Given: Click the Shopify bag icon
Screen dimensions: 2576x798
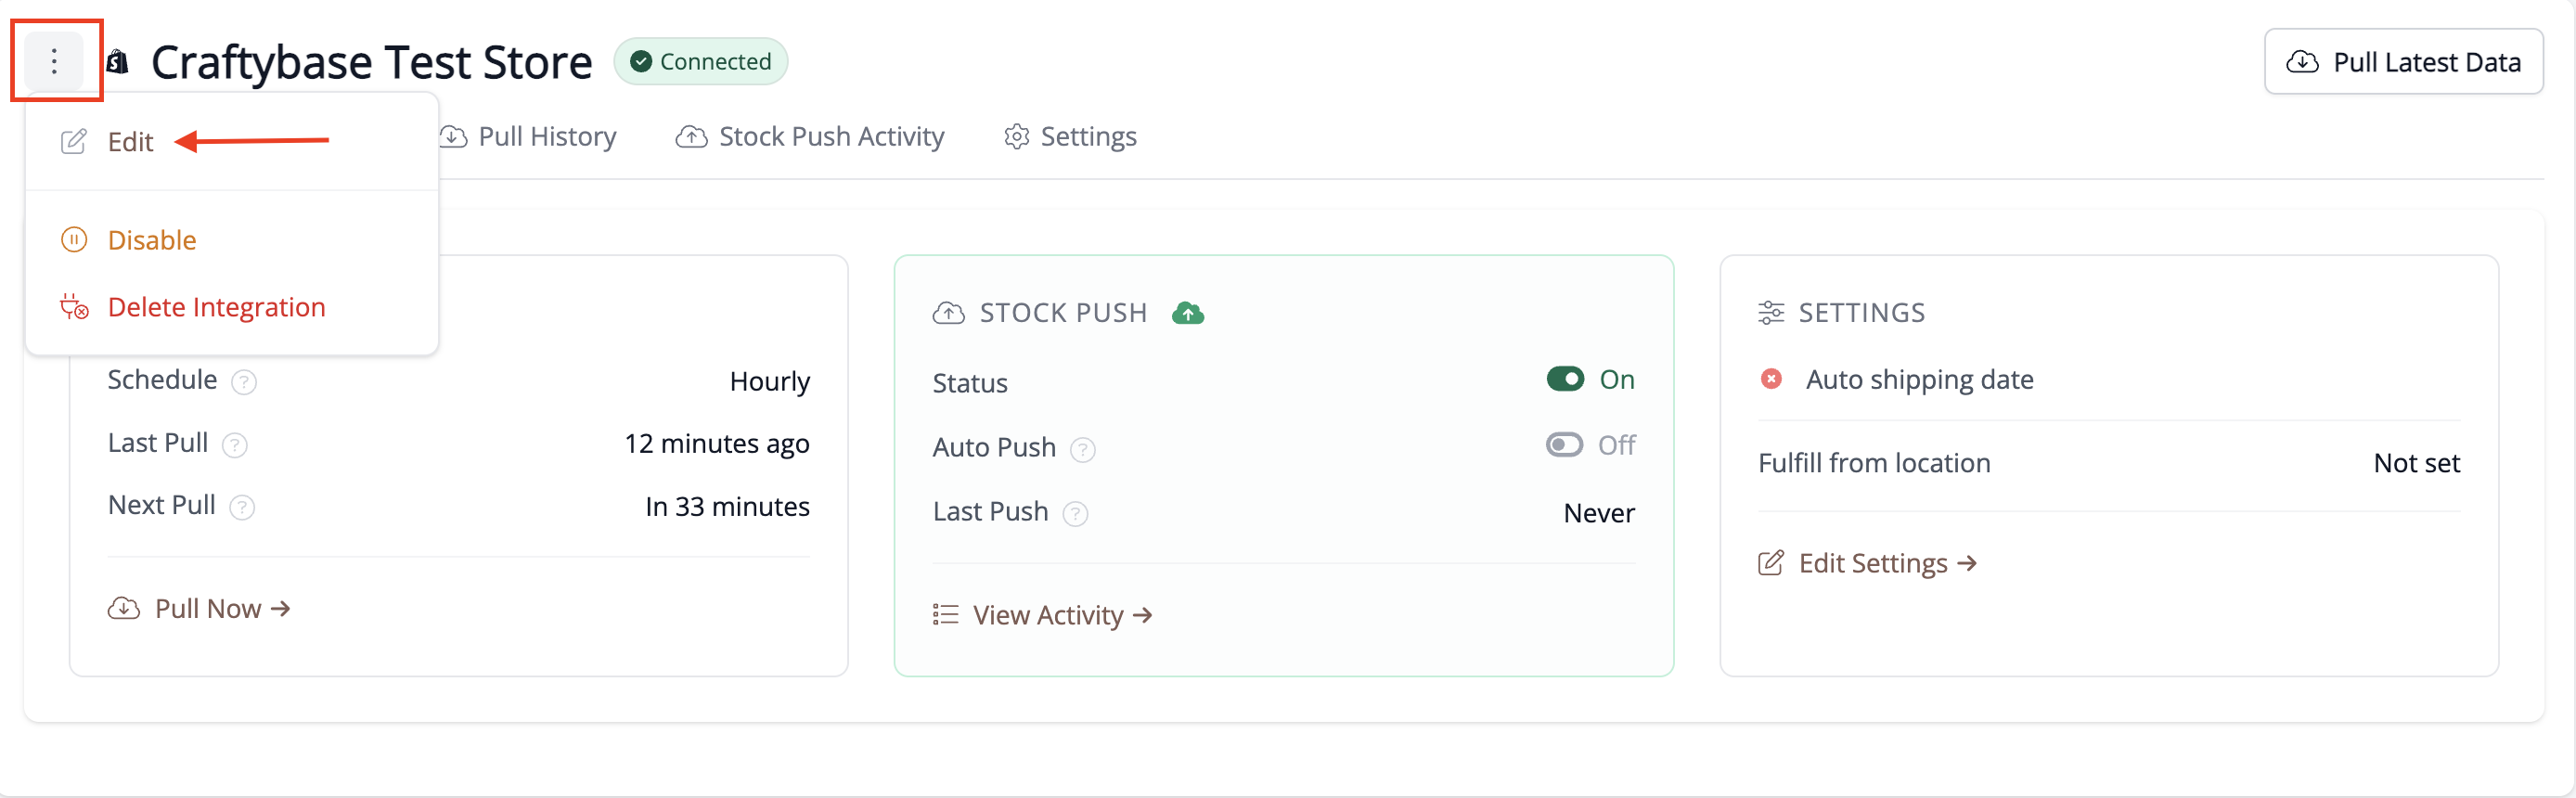Looking at the screenshot, I should pyautogui.click(x=118, y=62).
